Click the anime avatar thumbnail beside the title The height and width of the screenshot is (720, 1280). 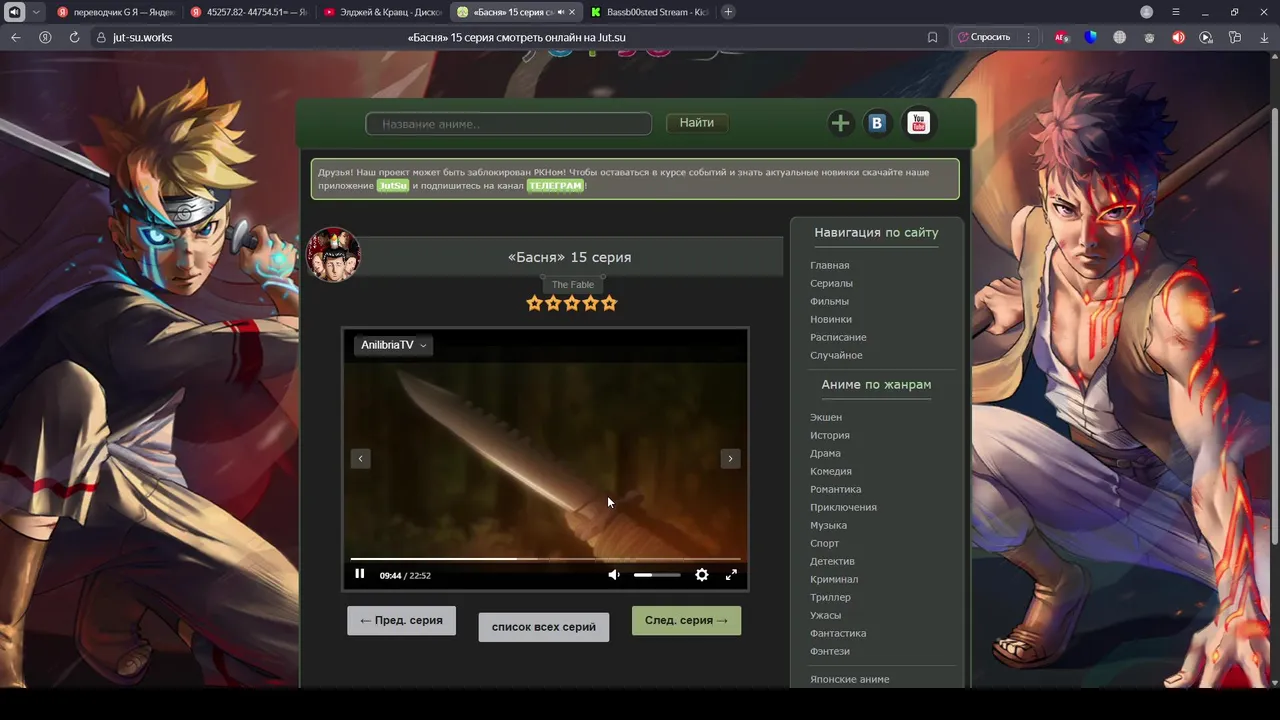(x=333, y=255)
